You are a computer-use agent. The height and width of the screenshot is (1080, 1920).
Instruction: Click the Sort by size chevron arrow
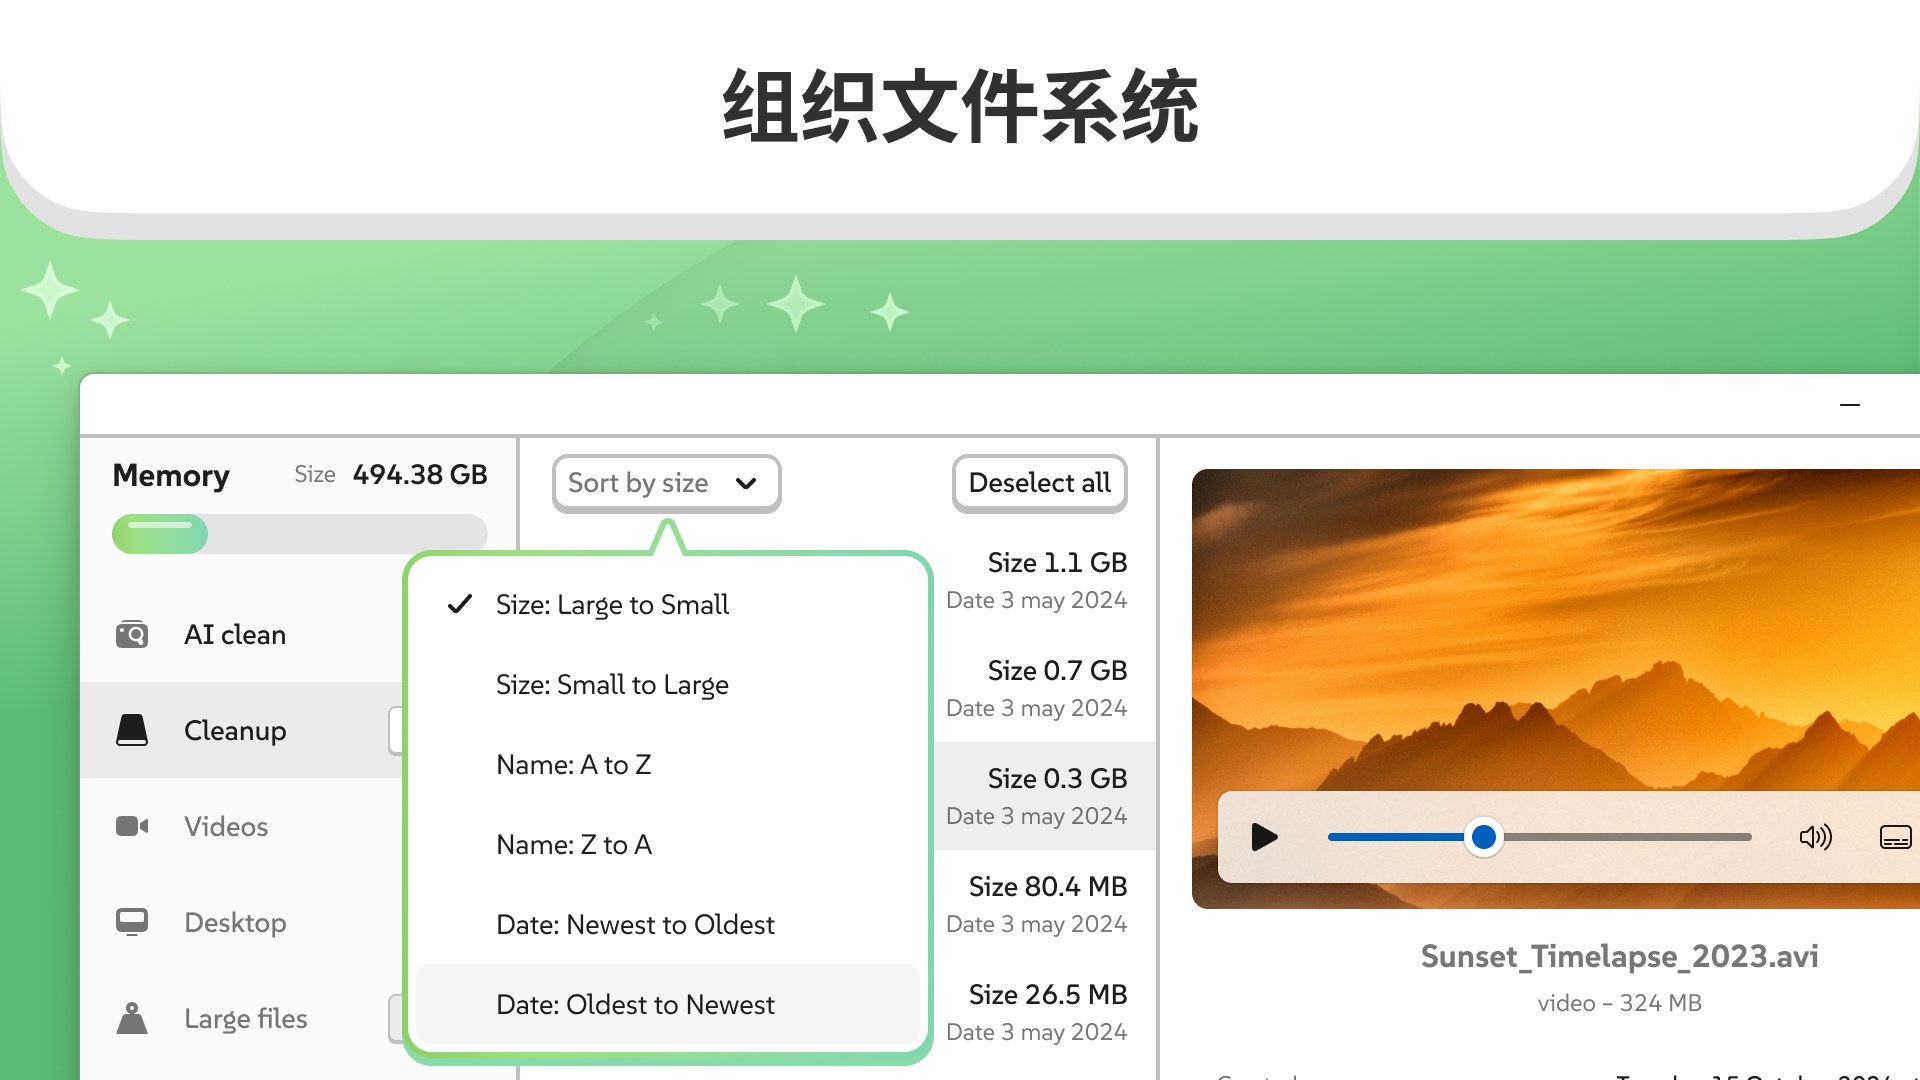746,484
